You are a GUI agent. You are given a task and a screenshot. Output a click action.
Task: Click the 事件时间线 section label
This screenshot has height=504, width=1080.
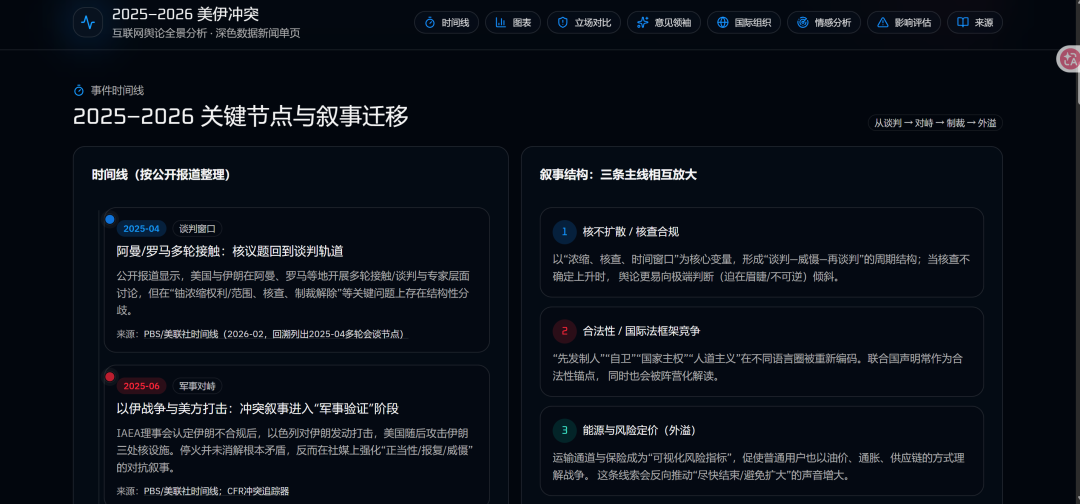coord(117,90)
